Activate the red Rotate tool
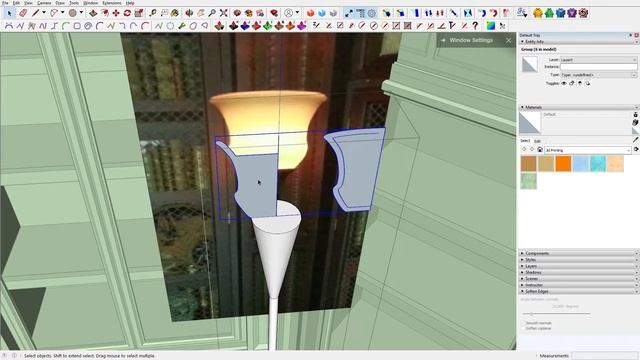 click(127, 13)
